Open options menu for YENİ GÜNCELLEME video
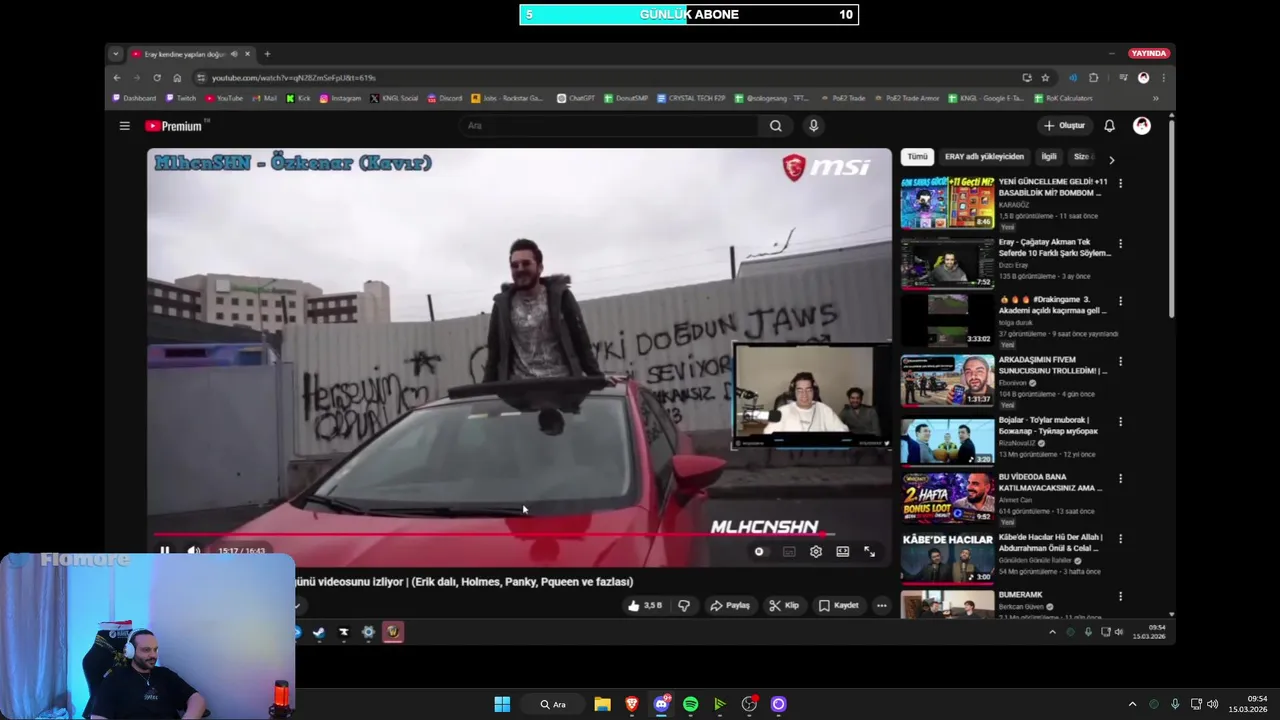 click(1120, 184)
